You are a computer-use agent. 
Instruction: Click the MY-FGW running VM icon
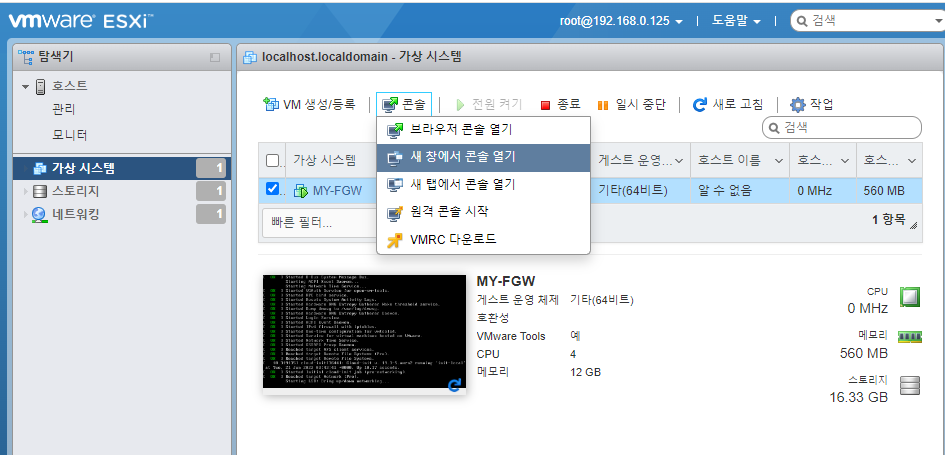[300, 191]
